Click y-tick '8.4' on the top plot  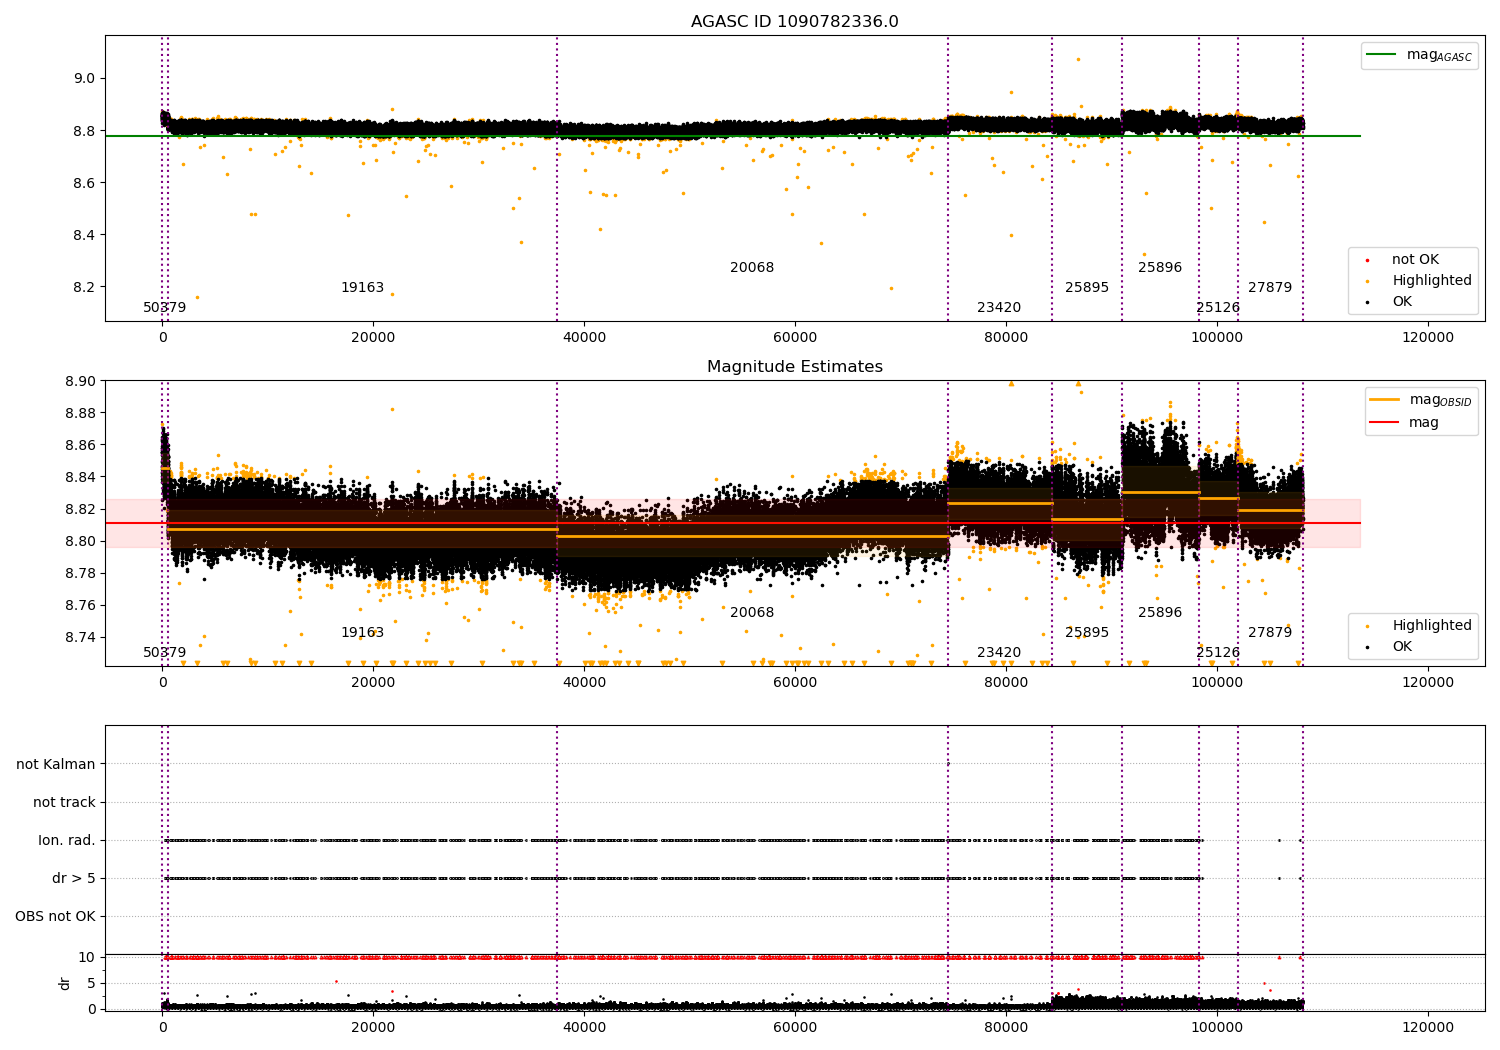click(x=85, y=235)
